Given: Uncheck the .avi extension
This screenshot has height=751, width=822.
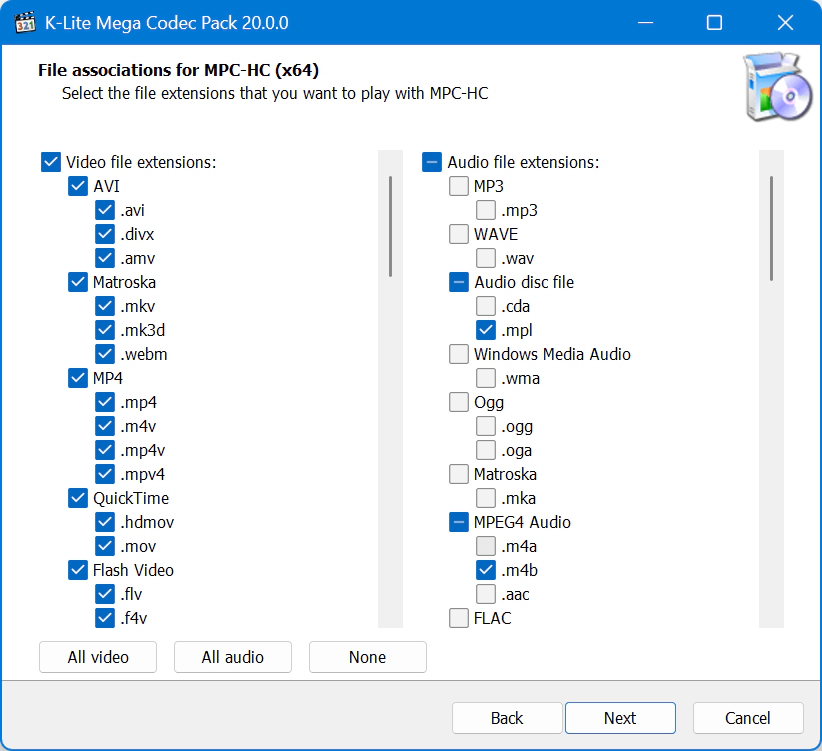Looking at the screenshot, I should [105, 210].
